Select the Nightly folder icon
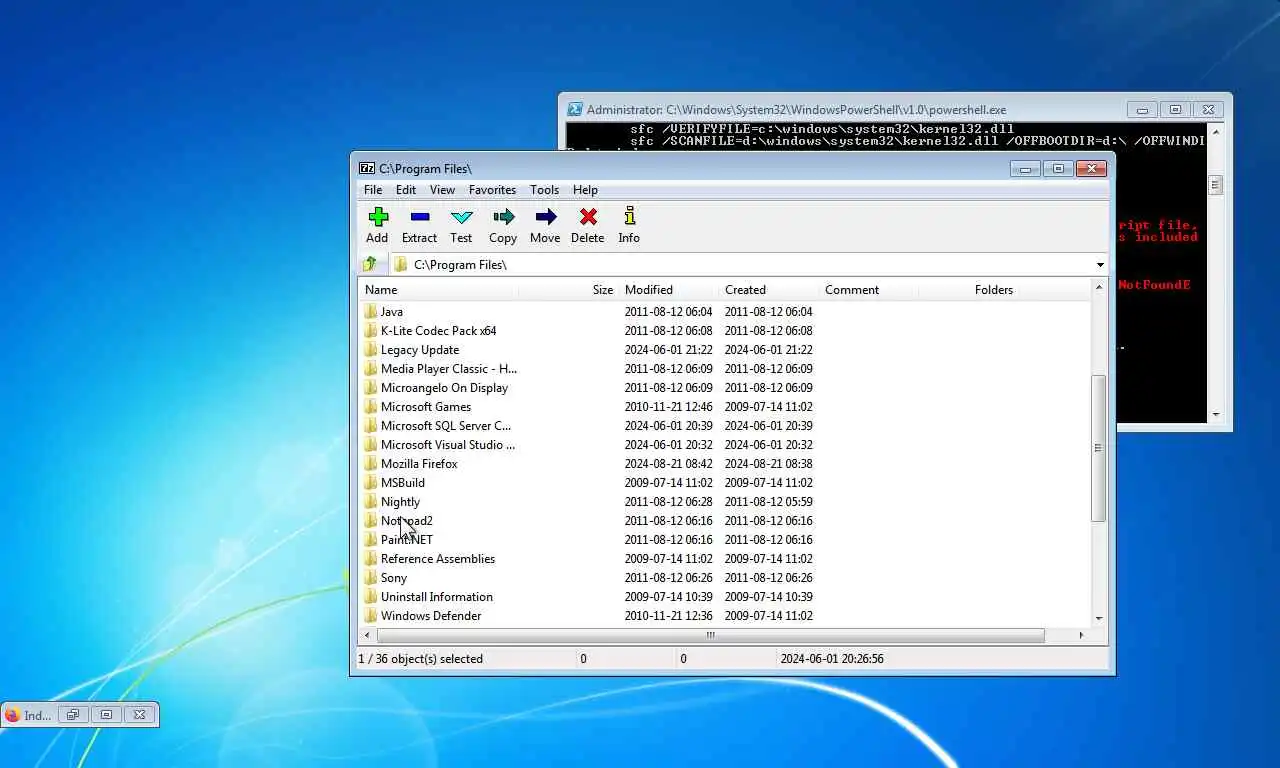 370,501
